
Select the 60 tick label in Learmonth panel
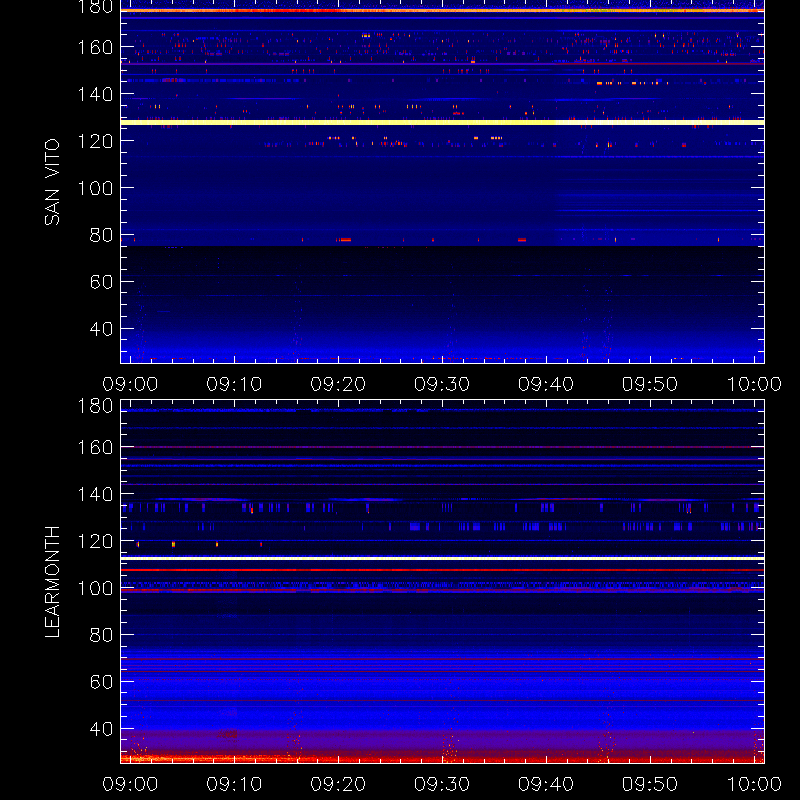click(x=101, y=682)
